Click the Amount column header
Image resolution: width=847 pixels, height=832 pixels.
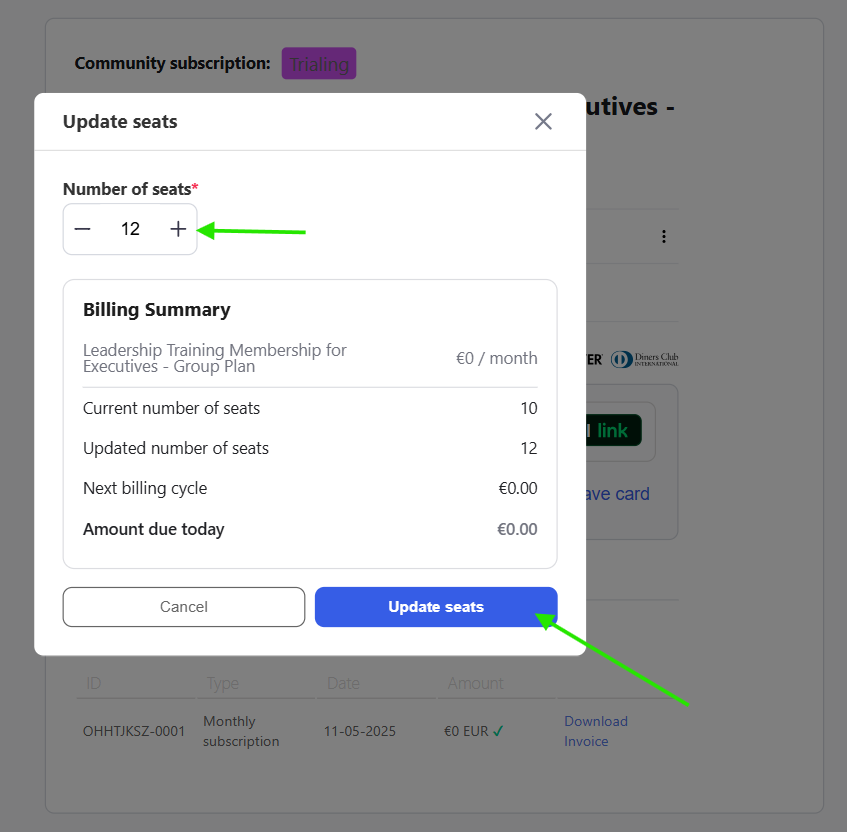476,684
